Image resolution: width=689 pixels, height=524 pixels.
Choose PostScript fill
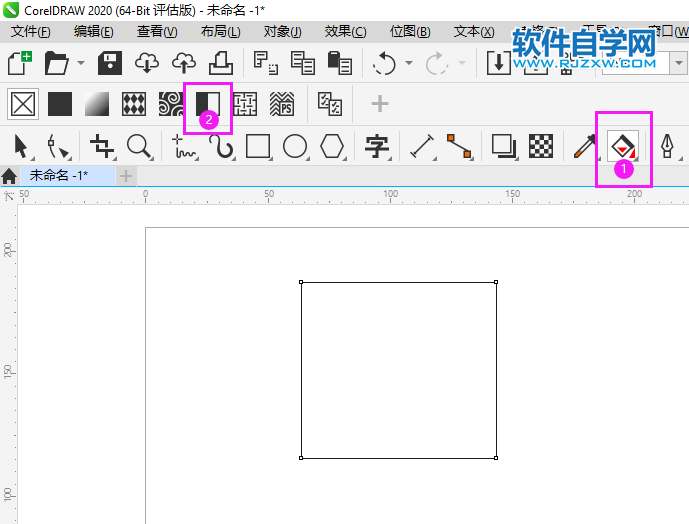click(282, 104)
